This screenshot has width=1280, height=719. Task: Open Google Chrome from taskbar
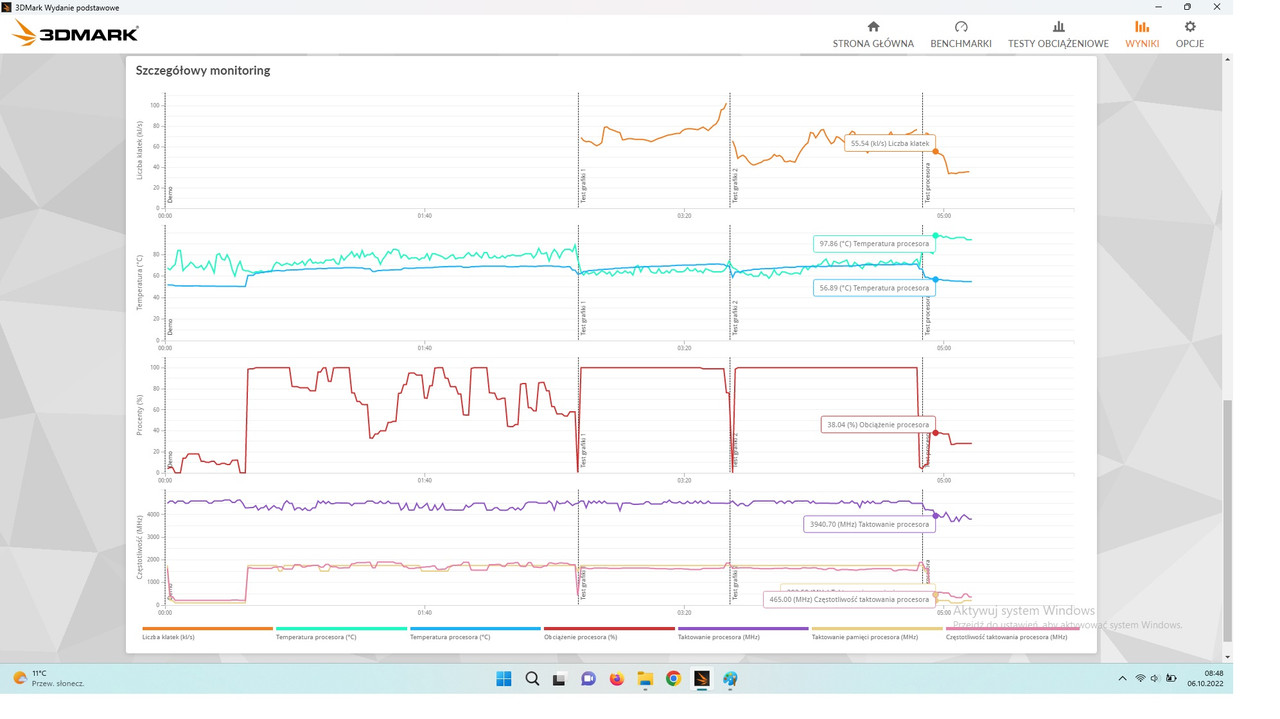673,679
